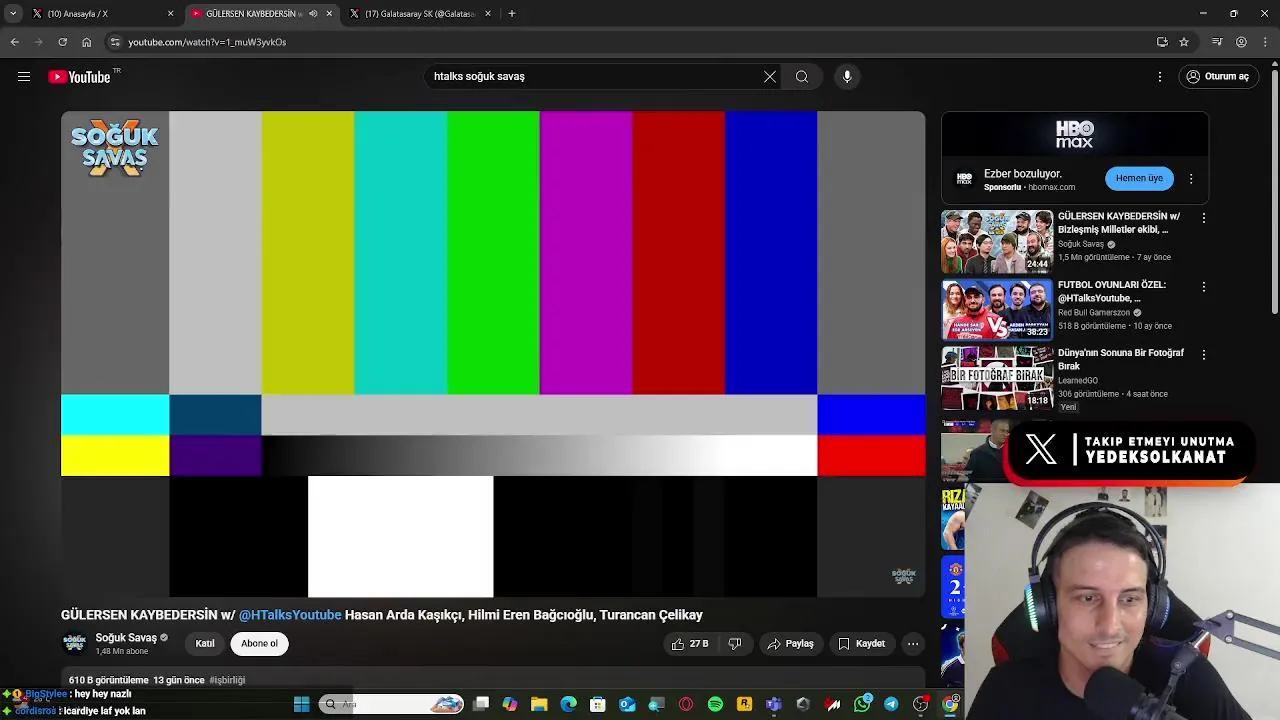Open Soğuk Savaş channel avatar
The width and height of the screenshot is (1280, 720).
click(x=74, y=643)
